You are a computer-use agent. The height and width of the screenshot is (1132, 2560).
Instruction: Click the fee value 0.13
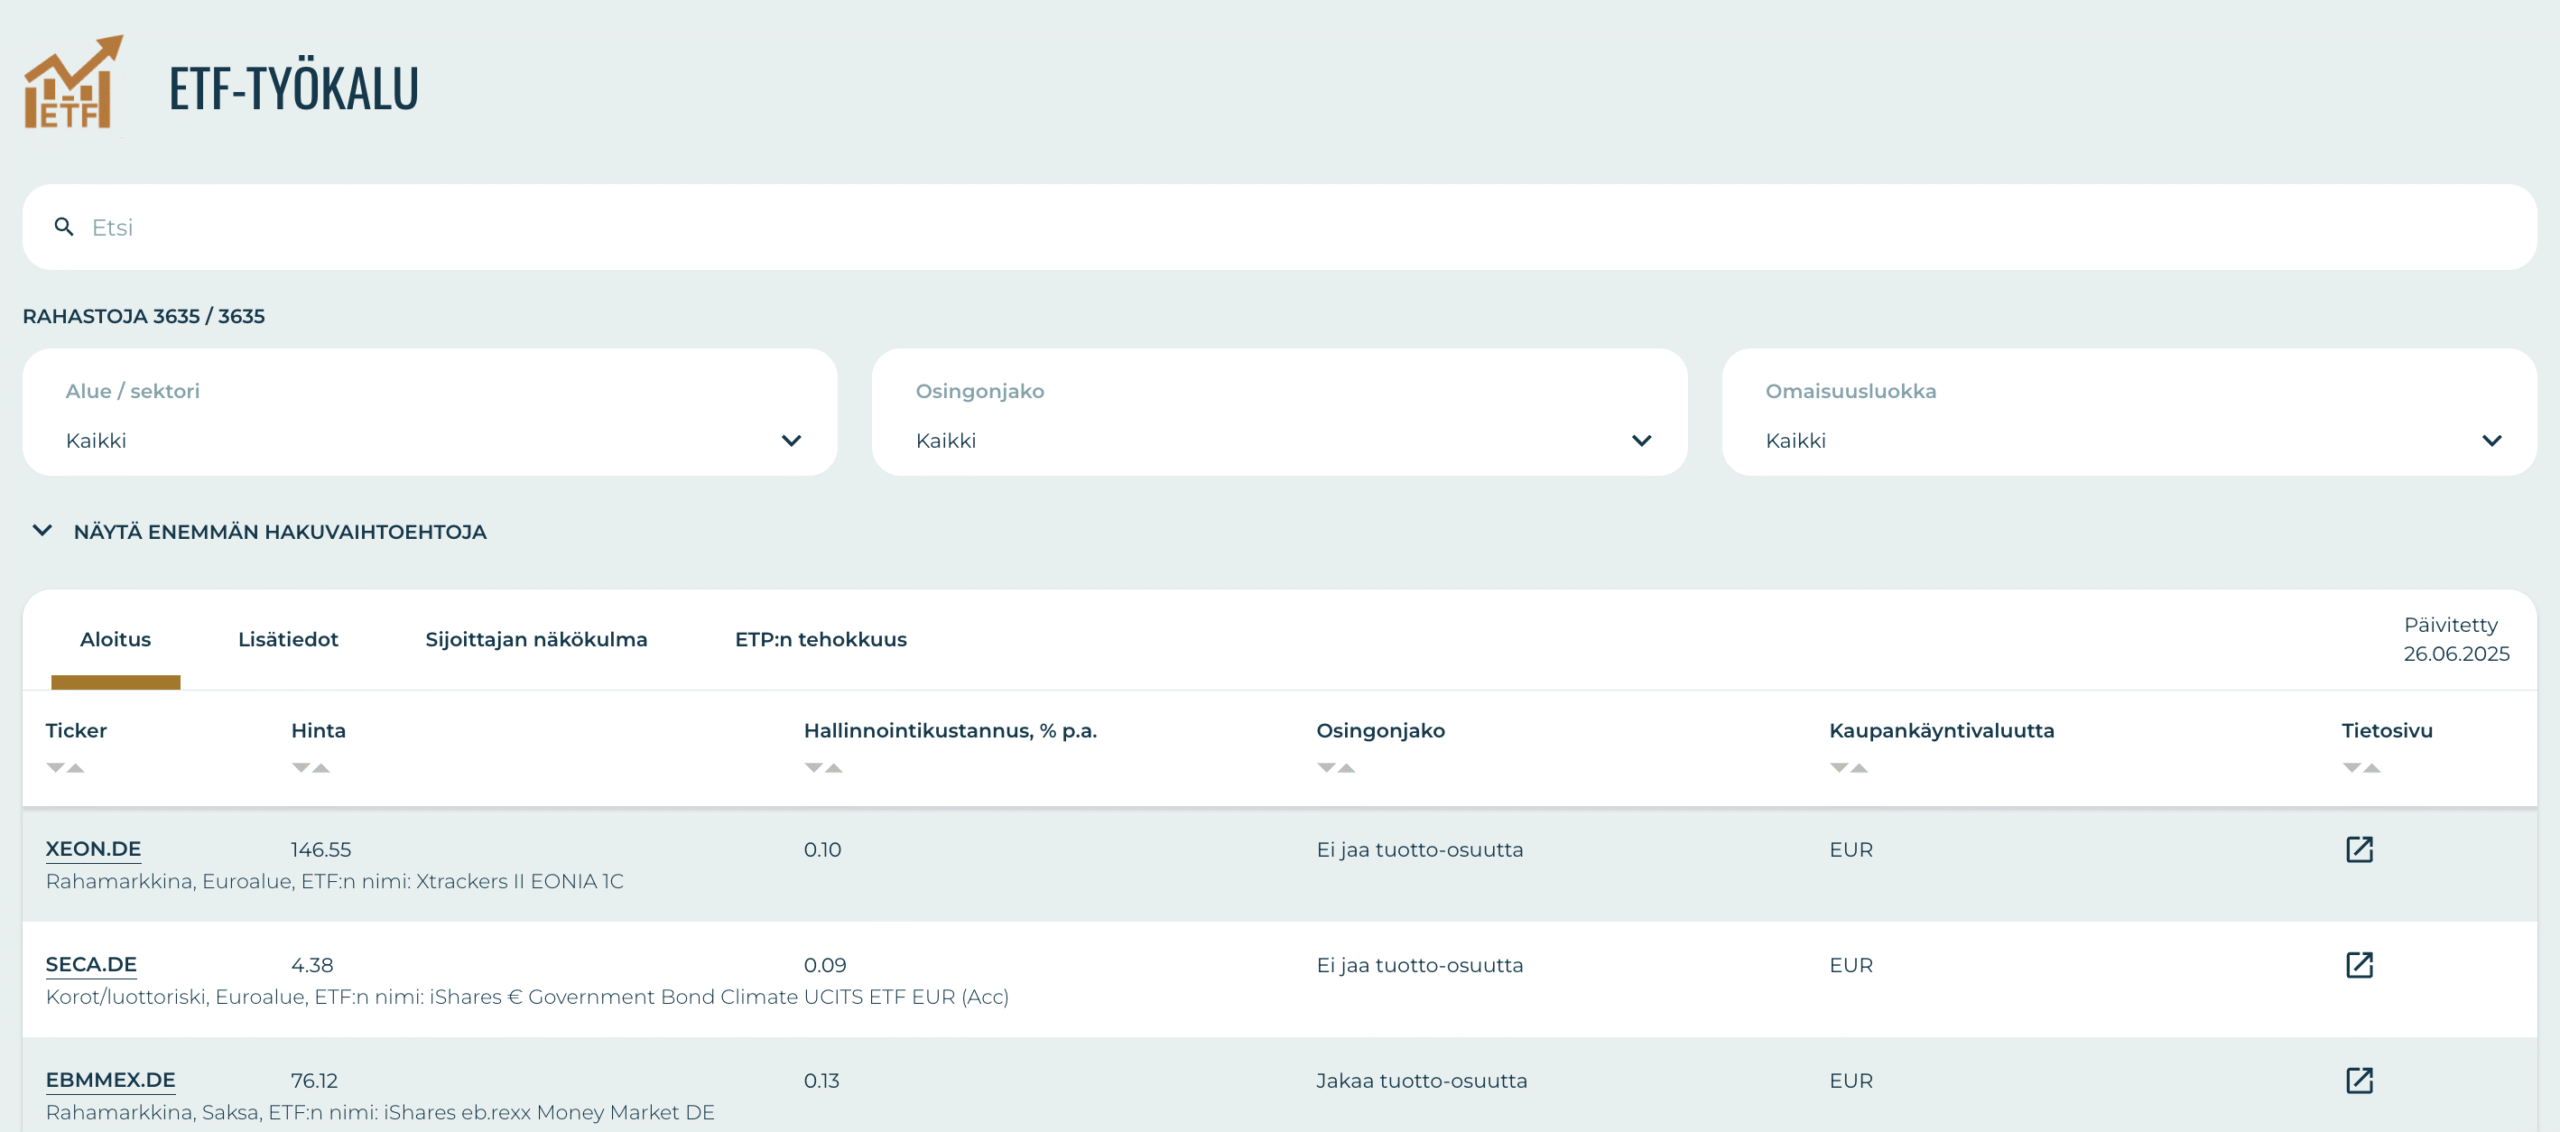coord(822,1081)
